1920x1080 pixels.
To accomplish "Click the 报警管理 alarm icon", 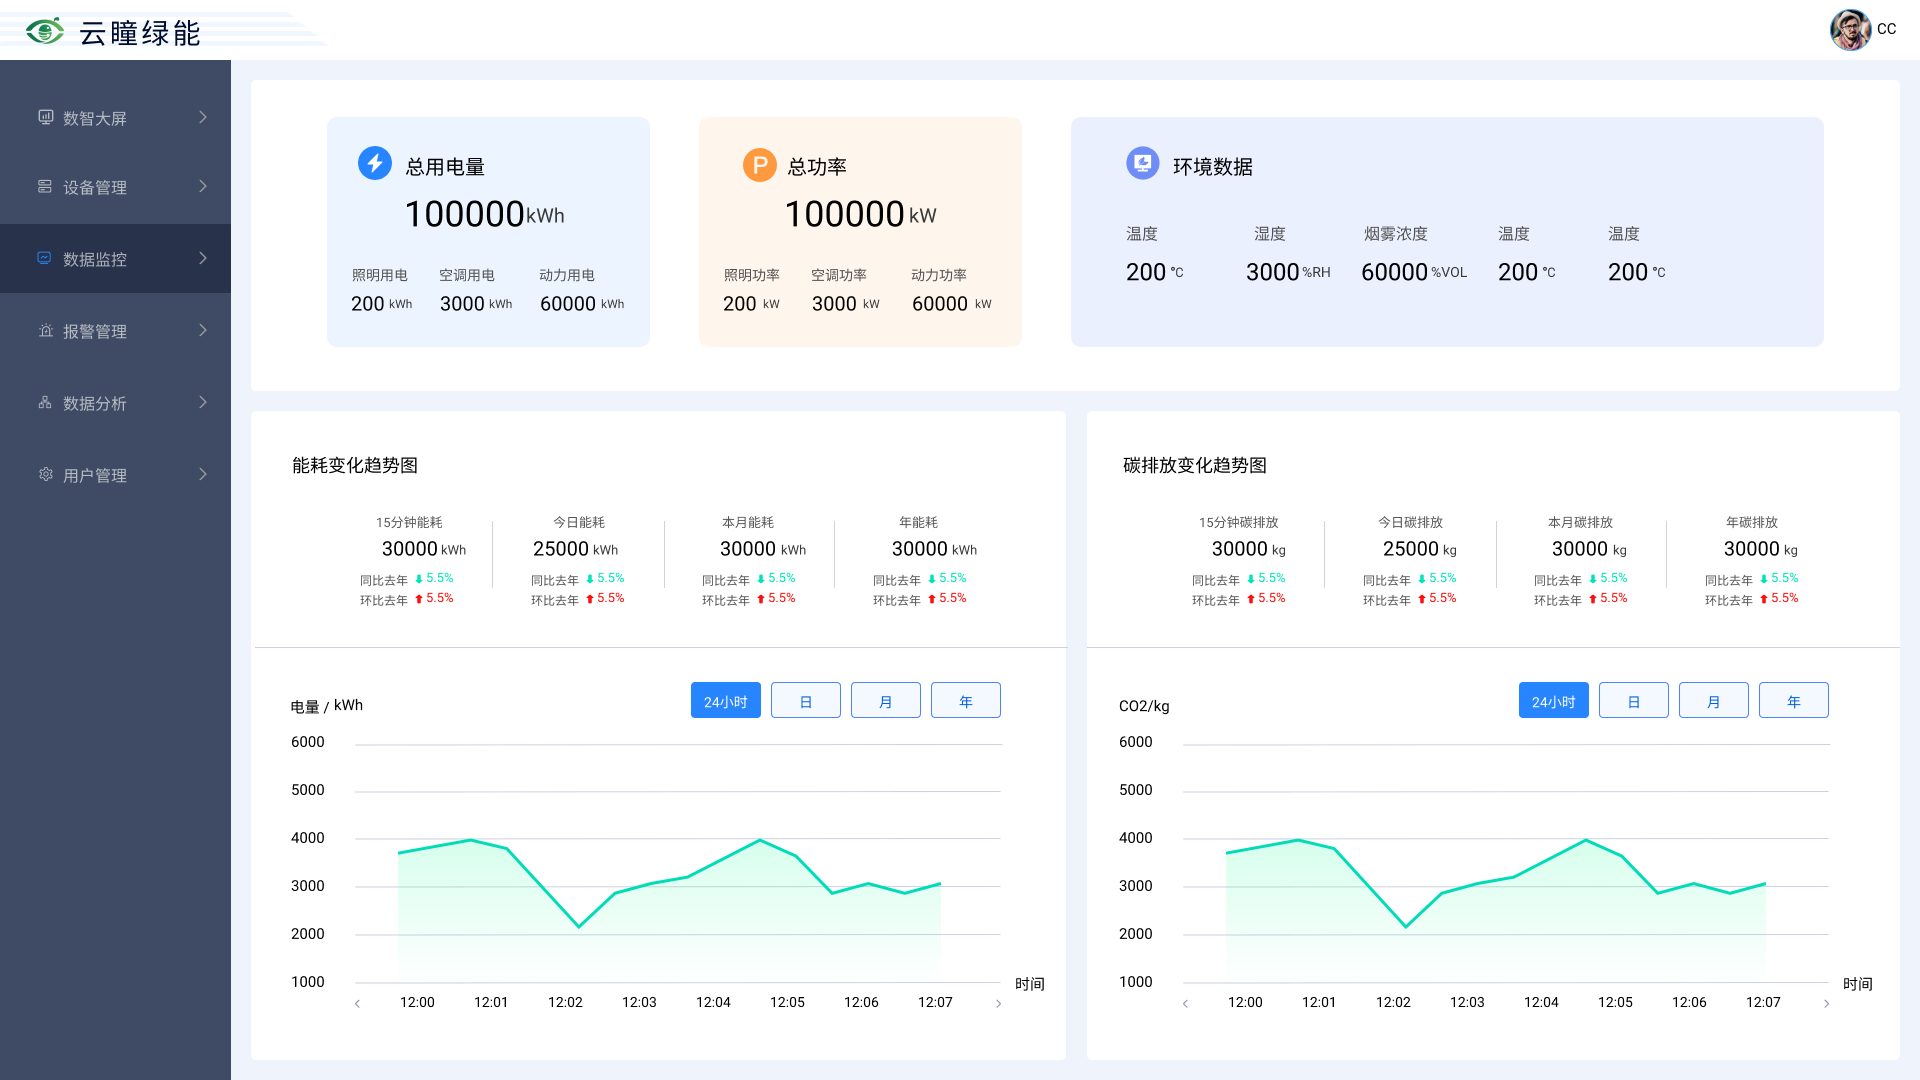I will [x=45, y=331].
